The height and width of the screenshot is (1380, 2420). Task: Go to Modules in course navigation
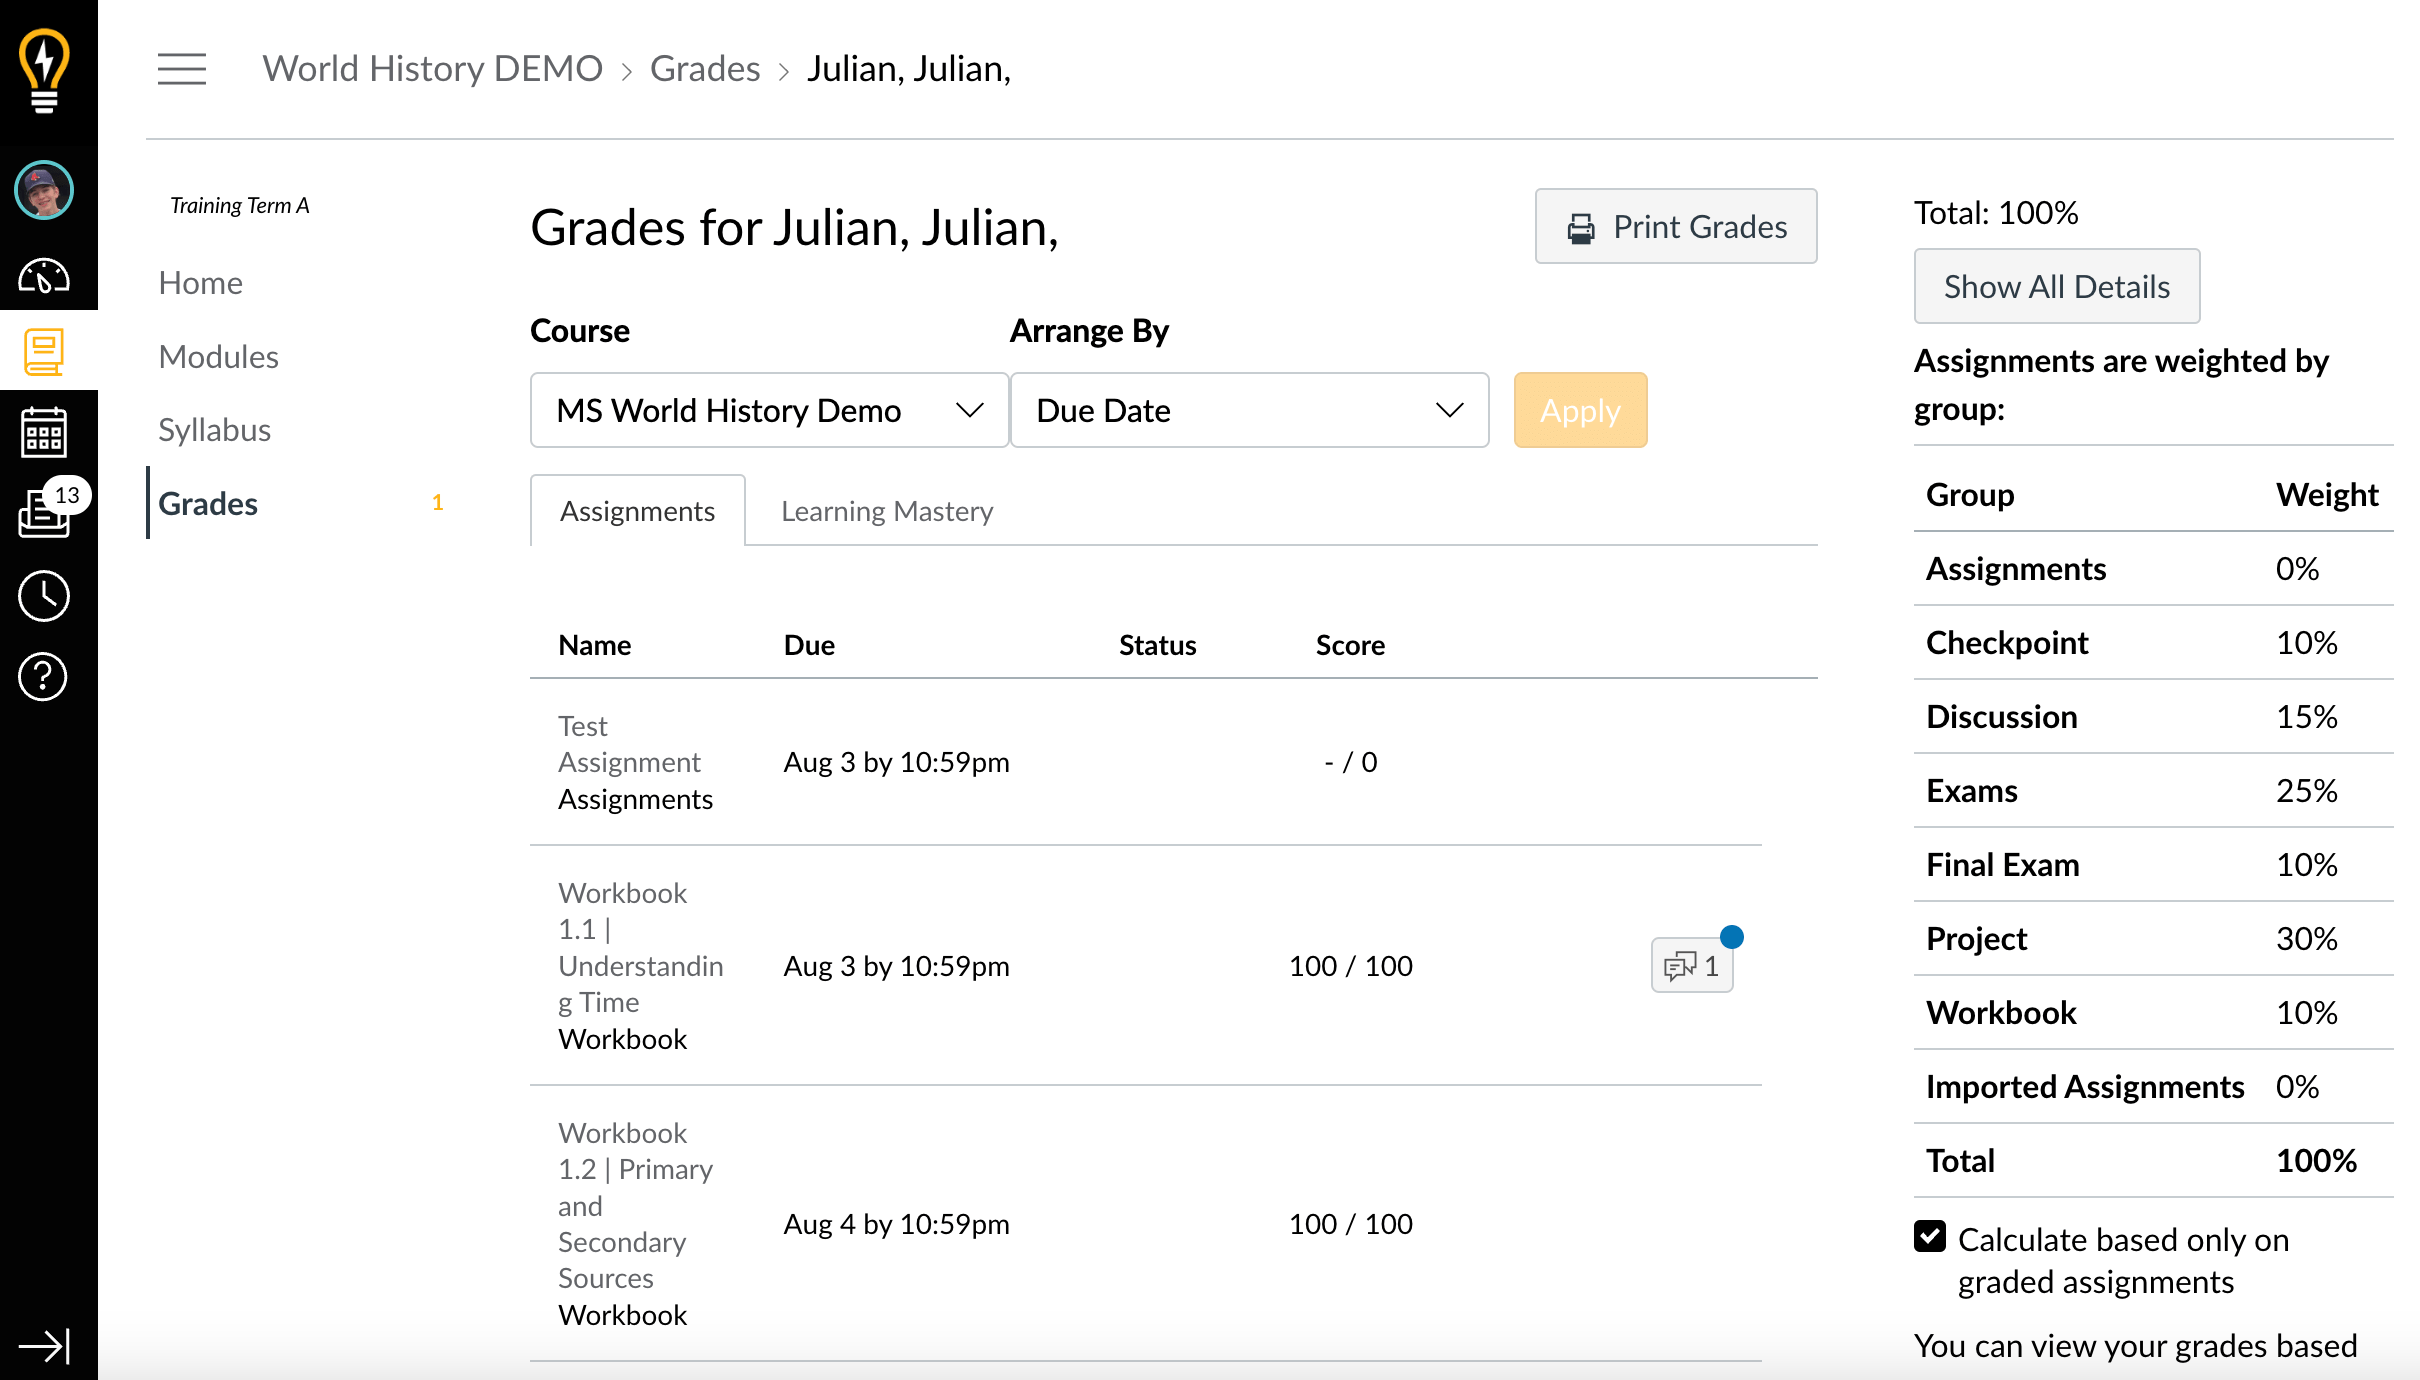(218, 357)
